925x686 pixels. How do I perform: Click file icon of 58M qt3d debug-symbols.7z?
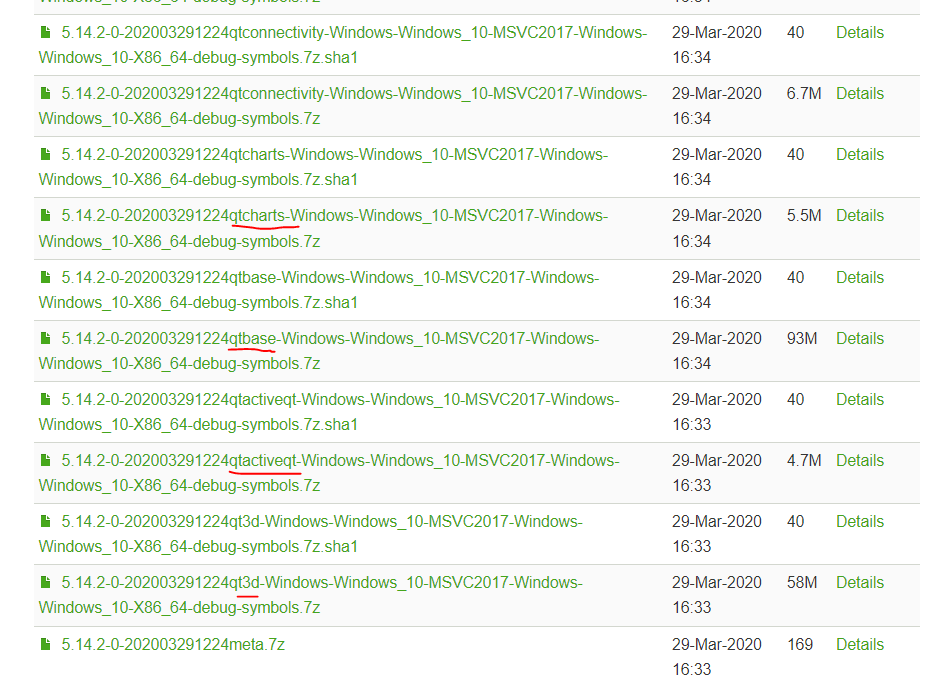(45, 583)
